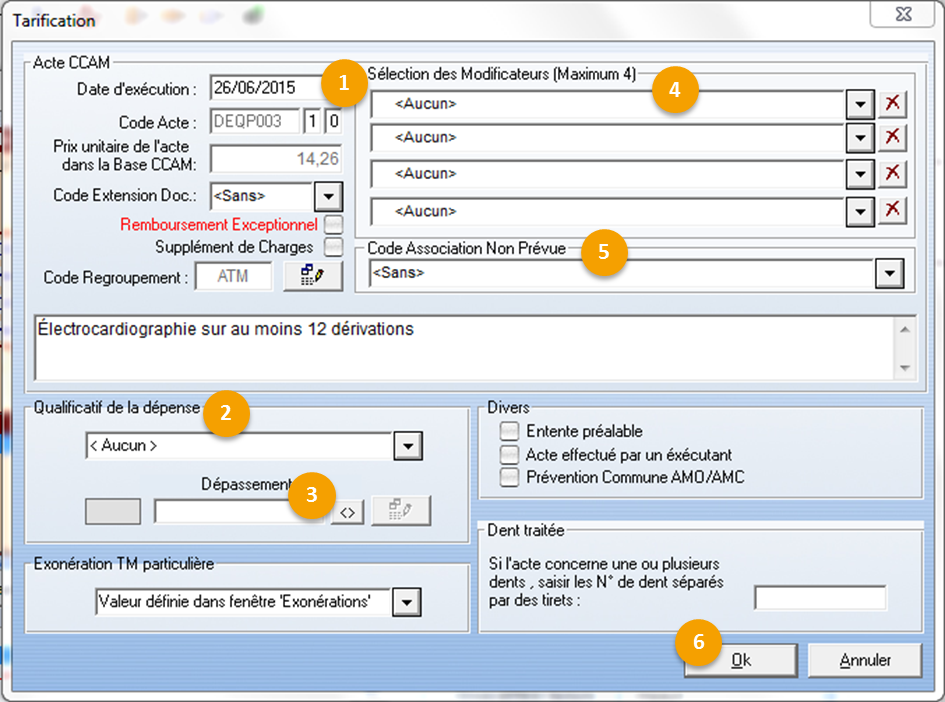
Task: Click the tooth number input field
Action: click(820, 598)
